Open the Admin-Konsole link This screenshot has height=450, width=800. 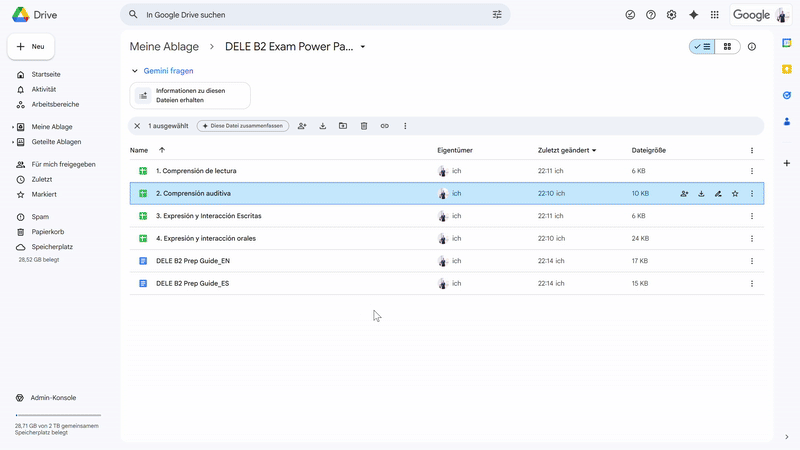[53, 397]
